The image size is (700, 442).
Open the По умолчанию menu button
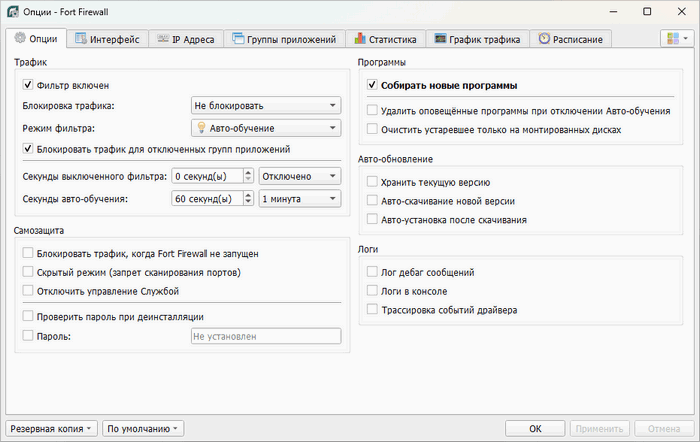(x=143, y=429)
